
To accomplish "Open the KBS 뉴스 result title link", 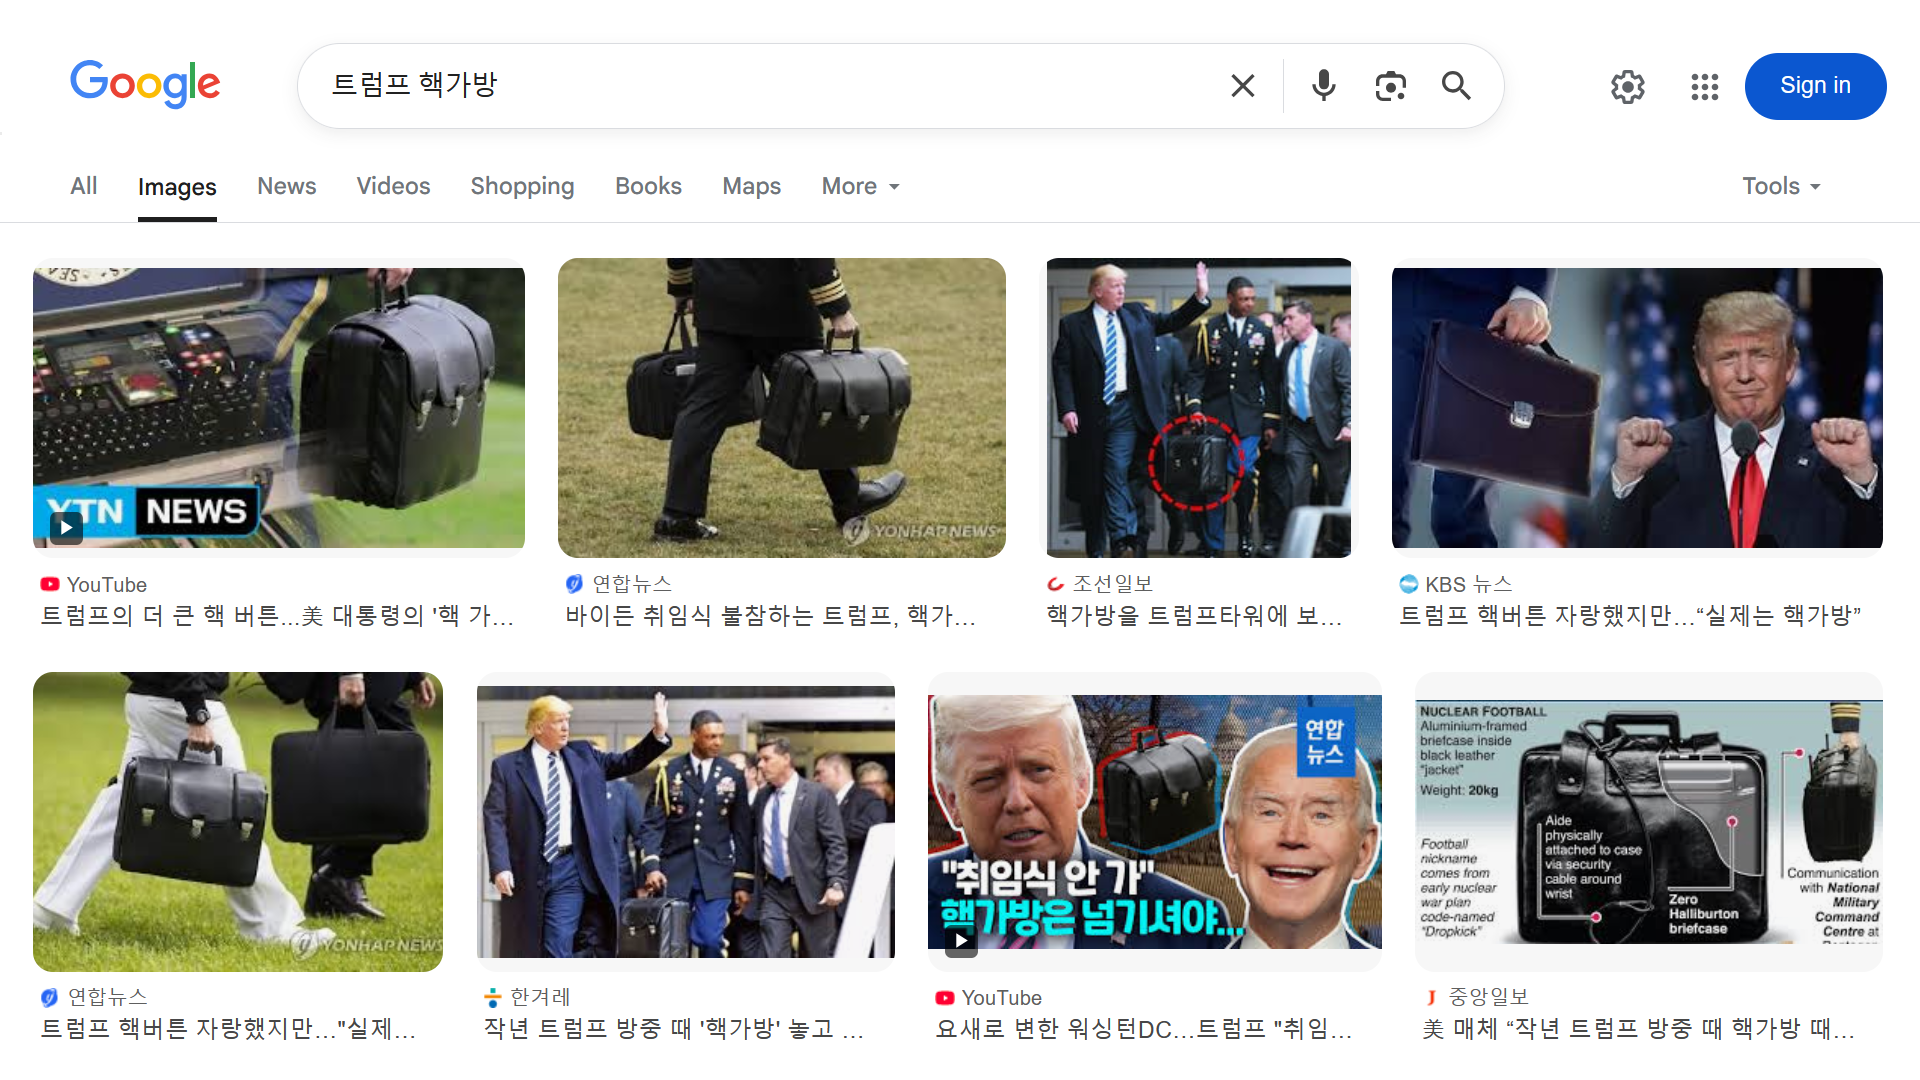I will 1629,616.
